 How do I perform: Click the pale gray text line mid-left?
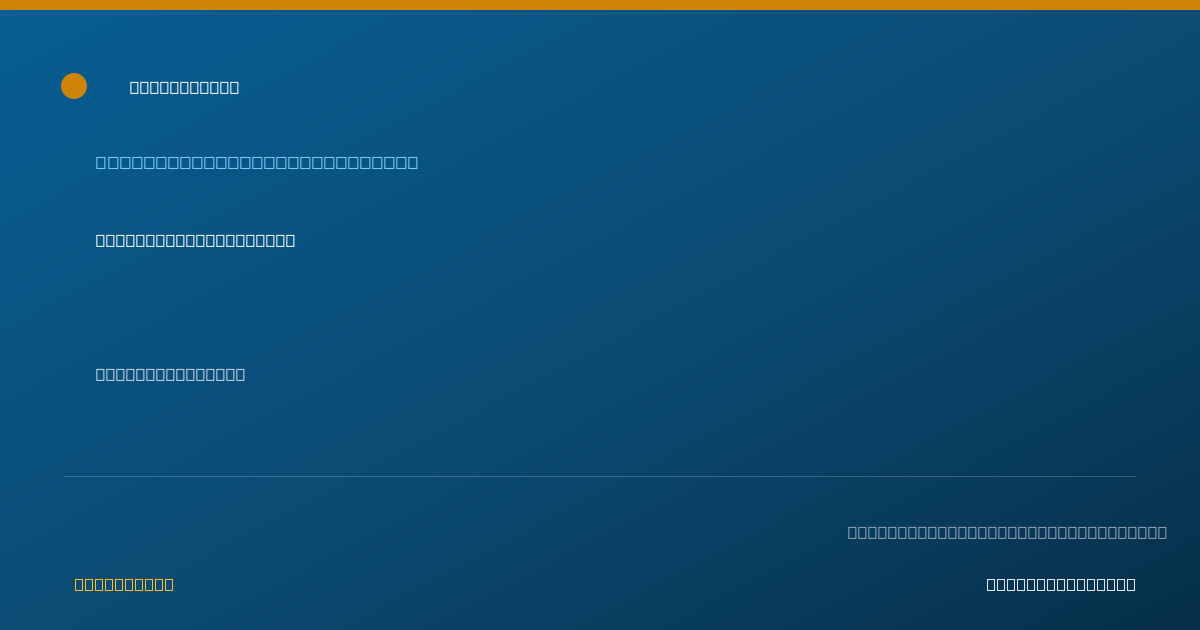170,374
